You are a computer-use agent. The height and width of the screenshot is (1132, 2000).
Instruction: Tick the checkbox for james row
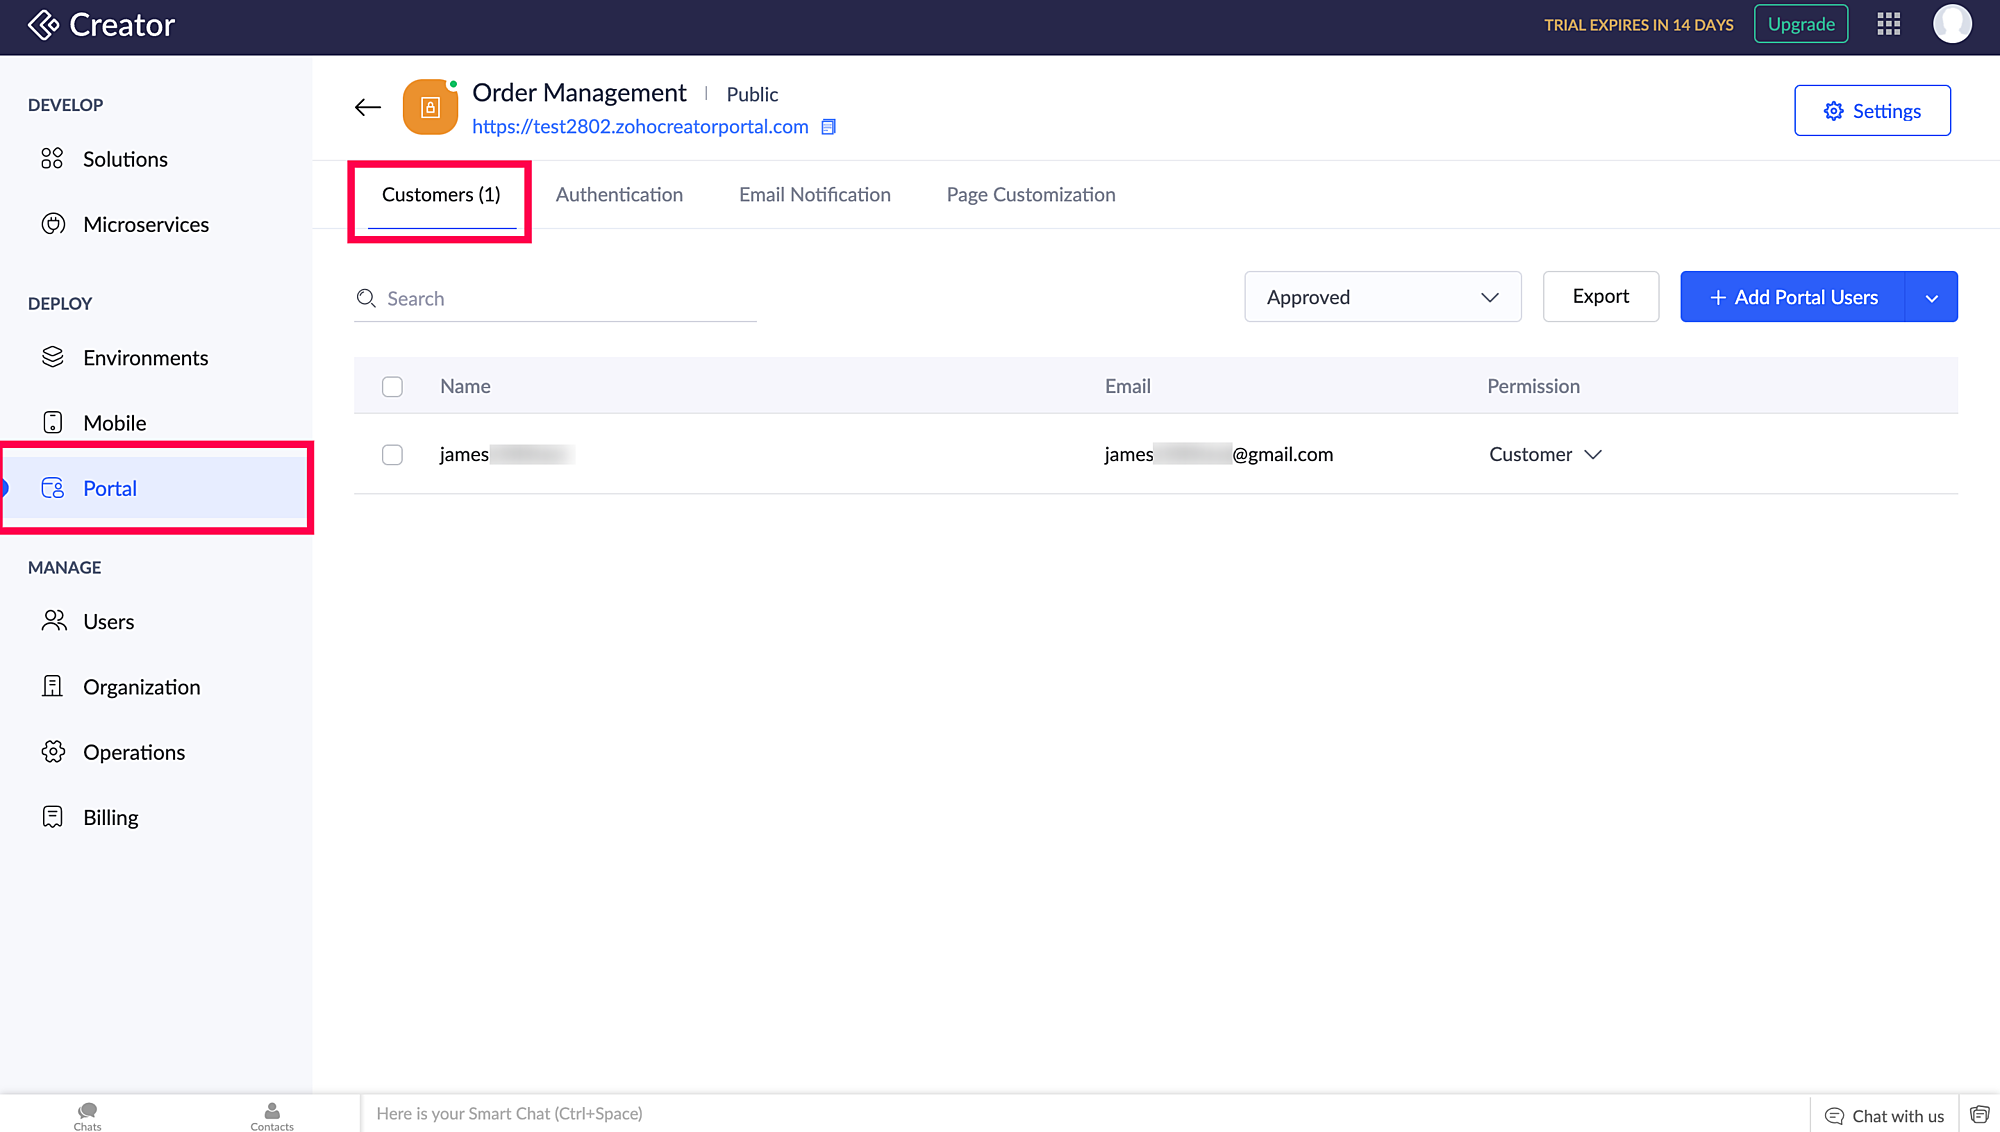(x=392, y=455)
